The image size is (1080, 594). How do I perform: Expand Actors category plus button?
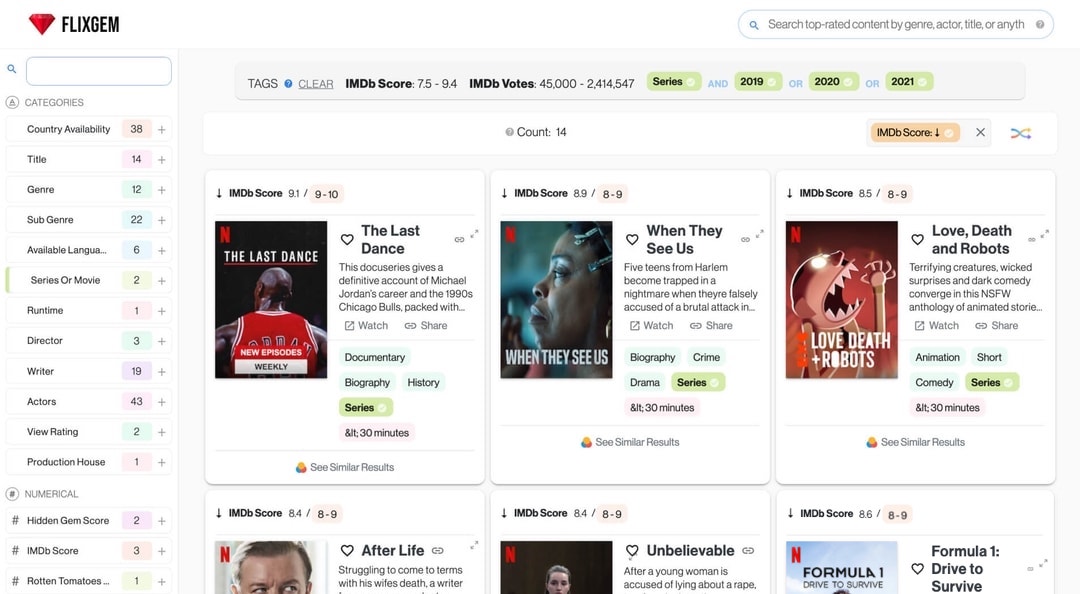coord(161,402)
